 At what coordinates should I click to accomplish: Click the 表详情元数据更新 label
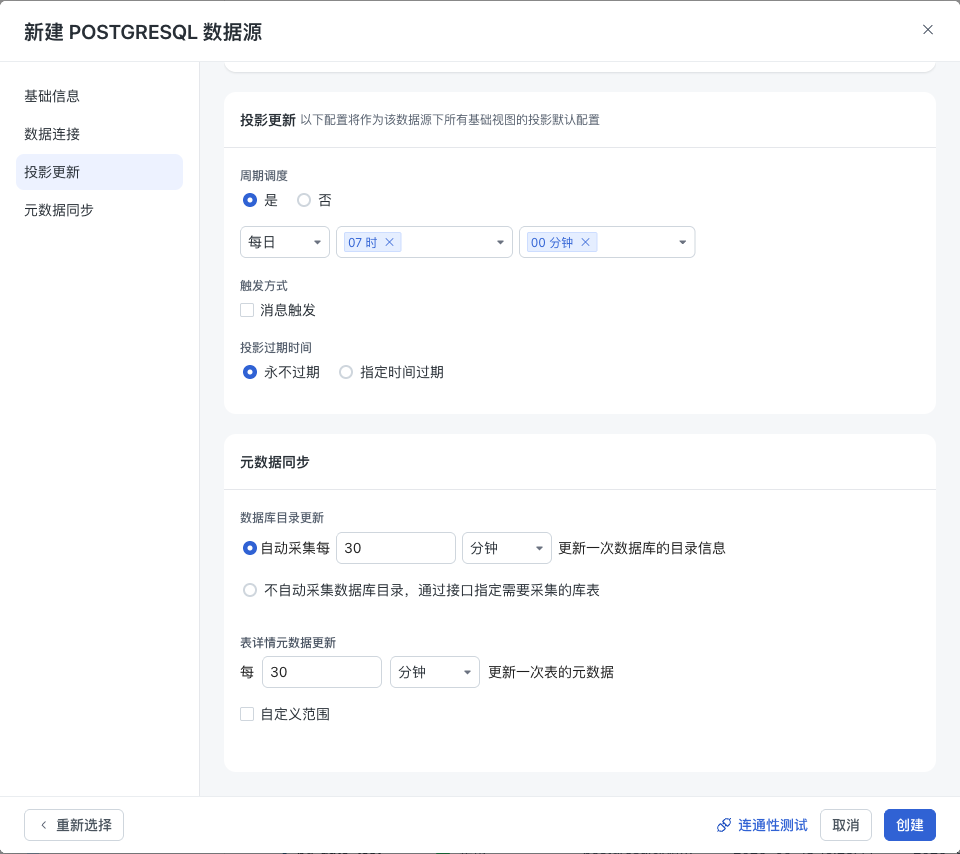[288, 643]
